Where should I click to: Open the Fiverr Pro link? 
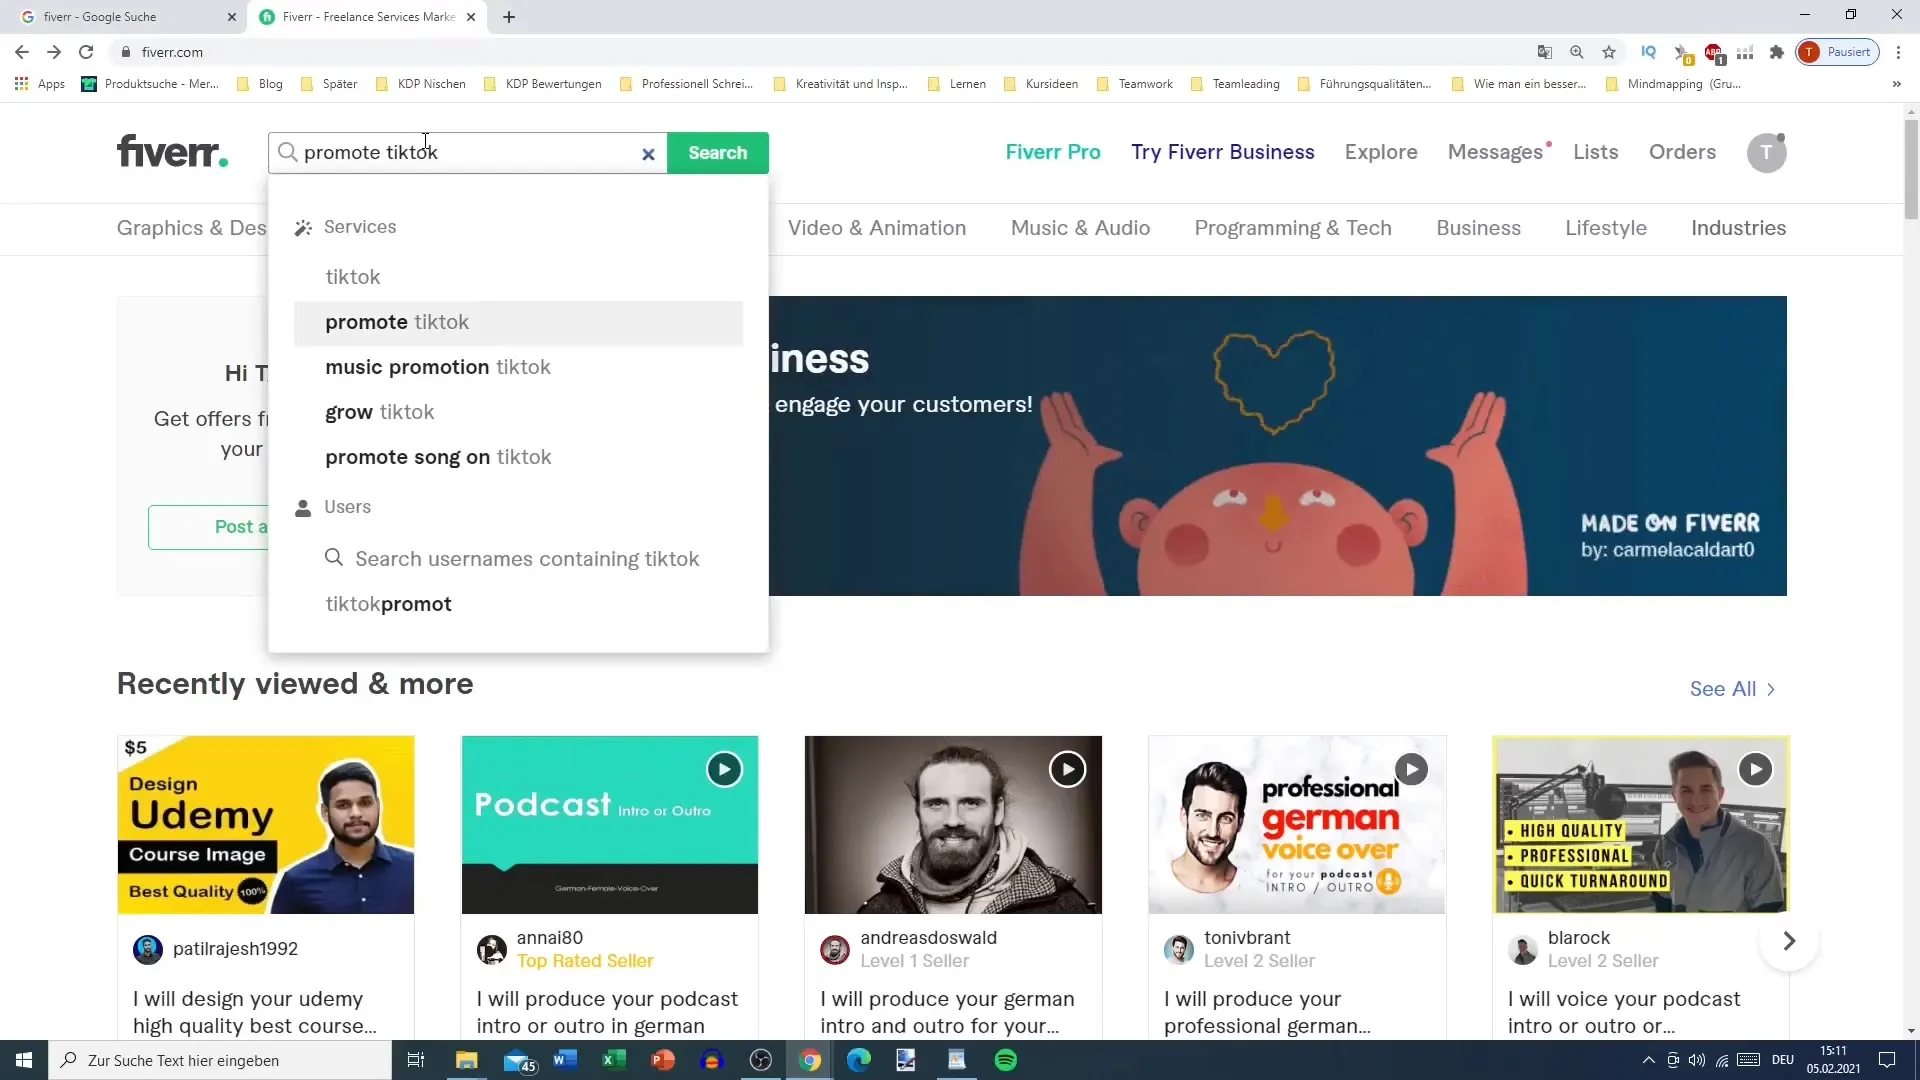click(x=1053, y=152)
